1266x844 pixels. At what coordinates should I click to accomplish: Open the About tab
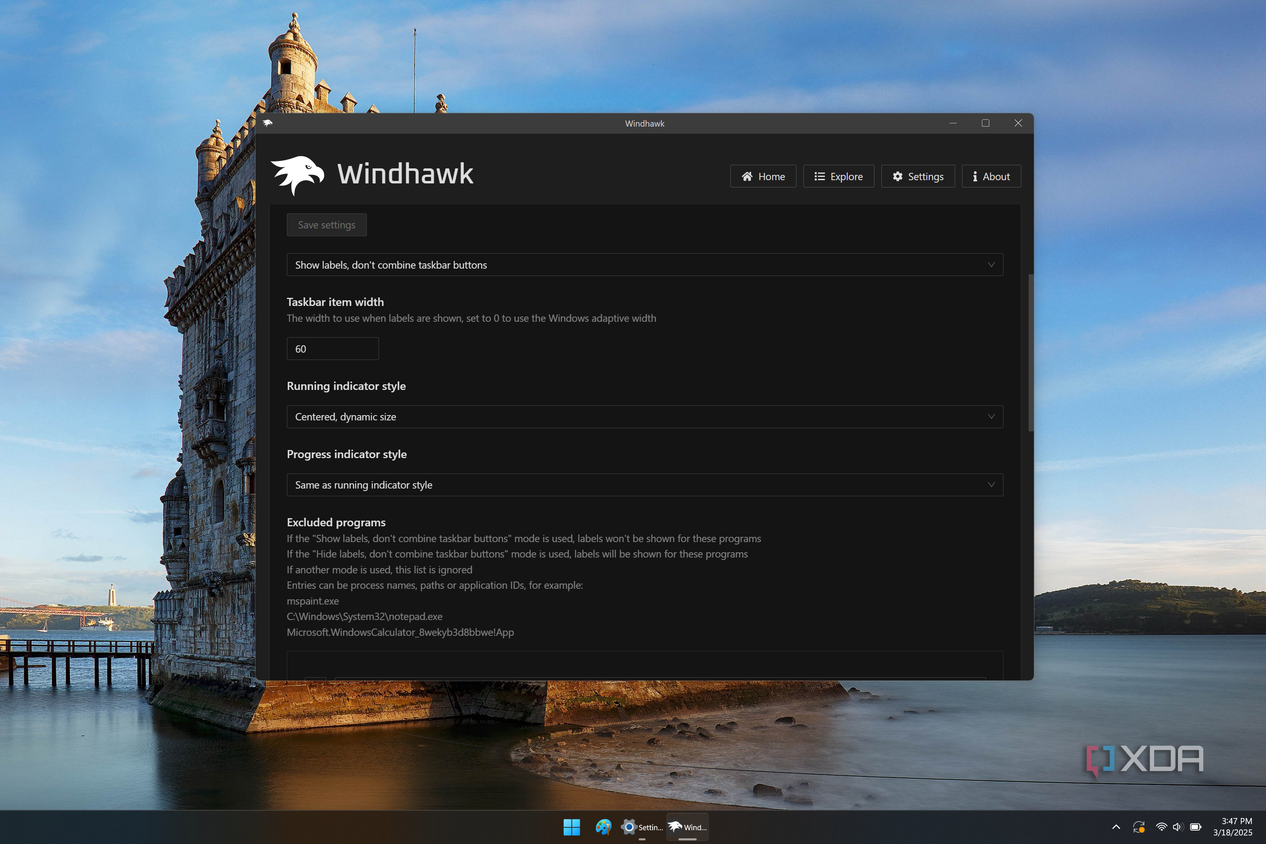point(991,176)
